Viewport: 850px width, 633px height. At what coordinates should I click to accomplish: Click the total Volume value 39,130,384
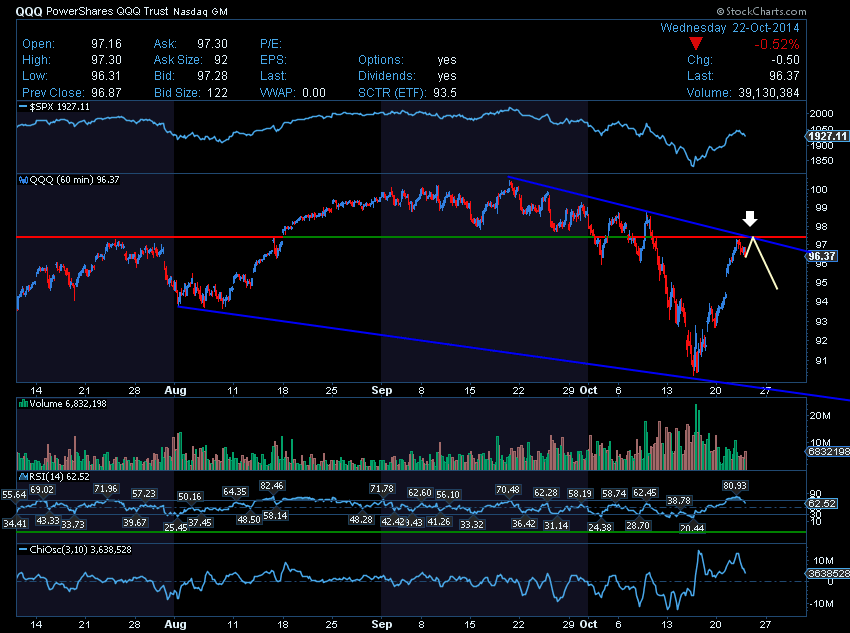coord(769,92)
